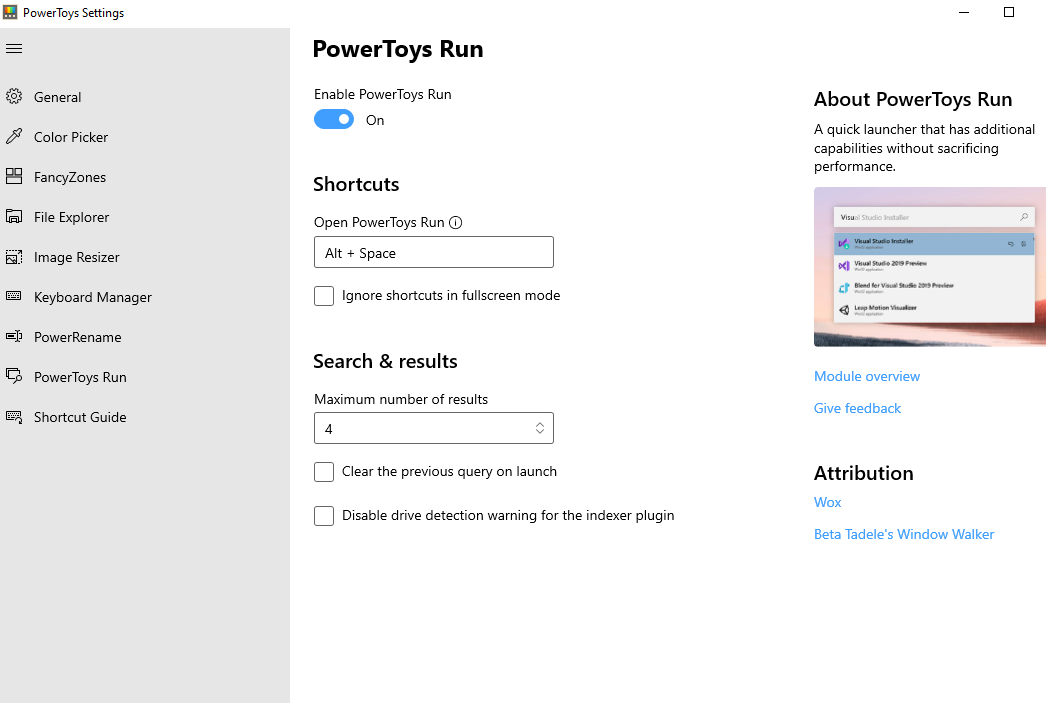
Task: Select the Color Picker module icon
Action: click(15, 137)
